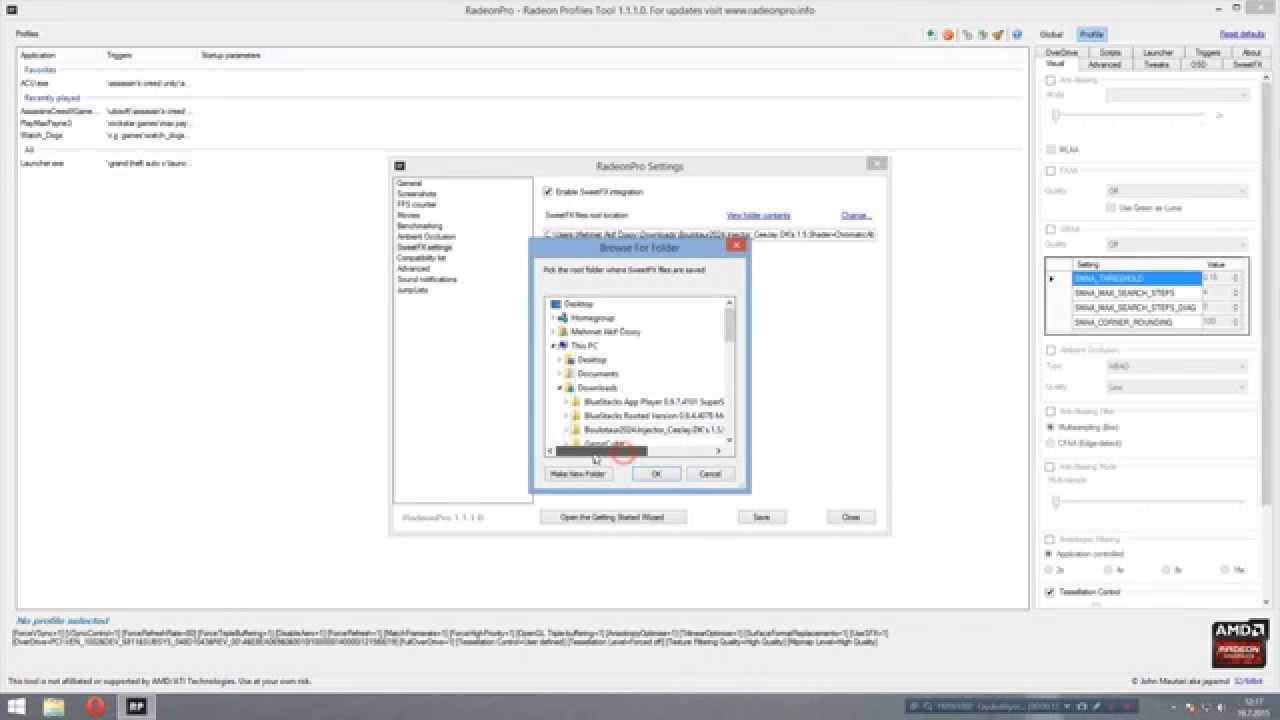
Task: Open the Start menu on taskbar
Action: coord(18,707)
